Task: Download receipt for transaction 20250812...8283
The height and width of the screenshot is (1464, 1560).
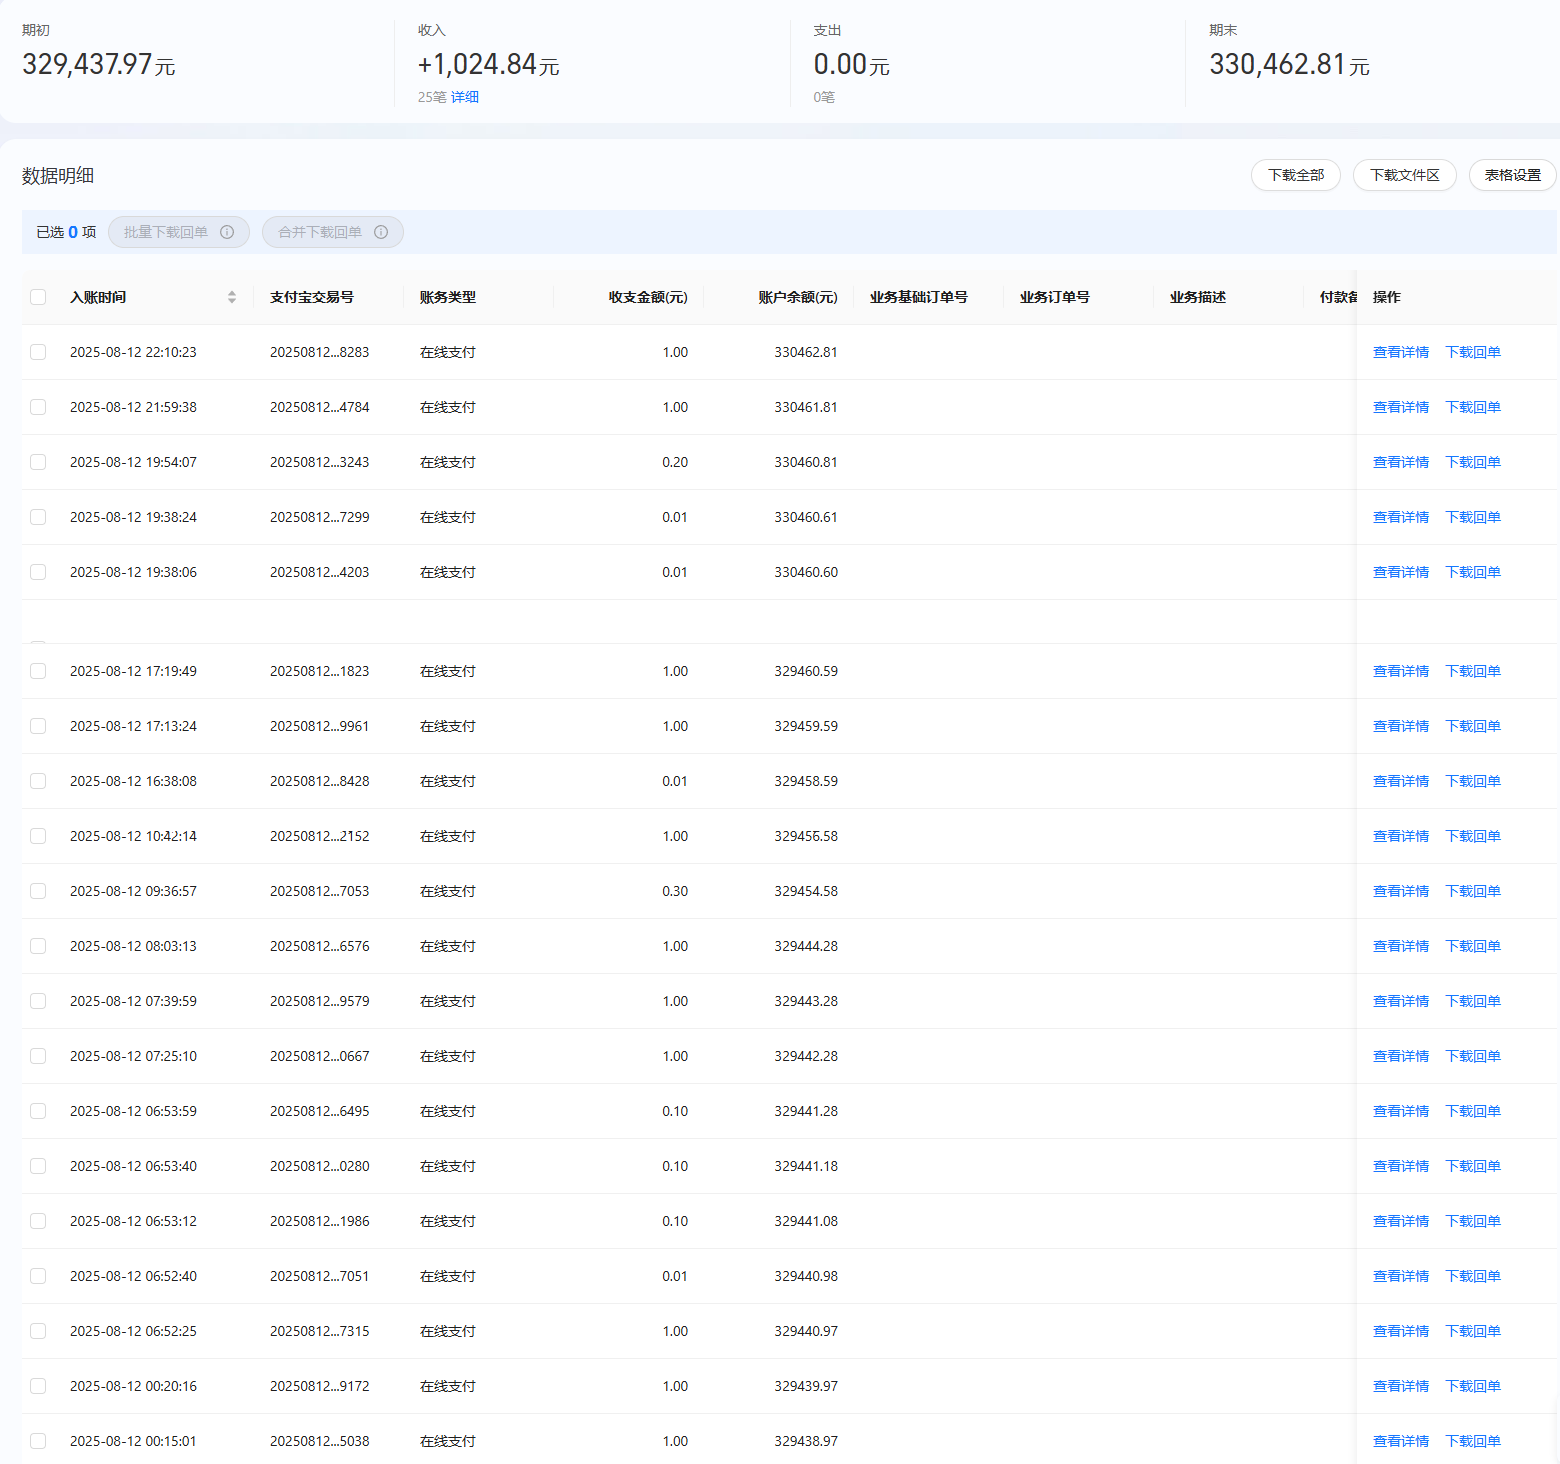Action: (1473, 352)
